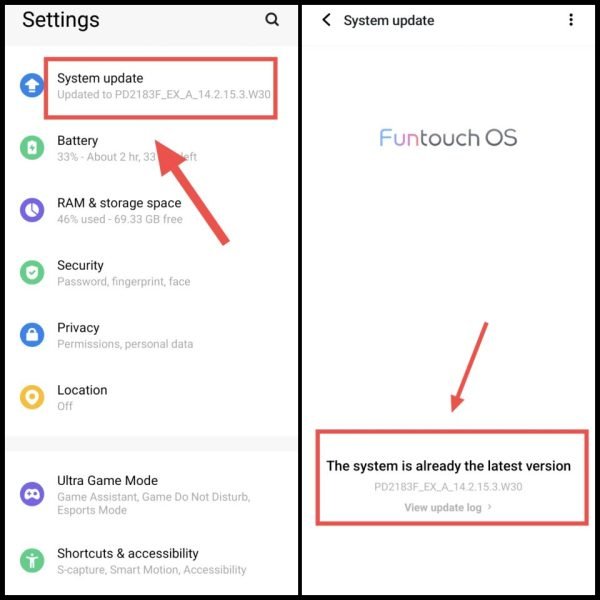600x600 pixels.
Task: Click the blue System update arrow icon
Action: coord(32,85)
